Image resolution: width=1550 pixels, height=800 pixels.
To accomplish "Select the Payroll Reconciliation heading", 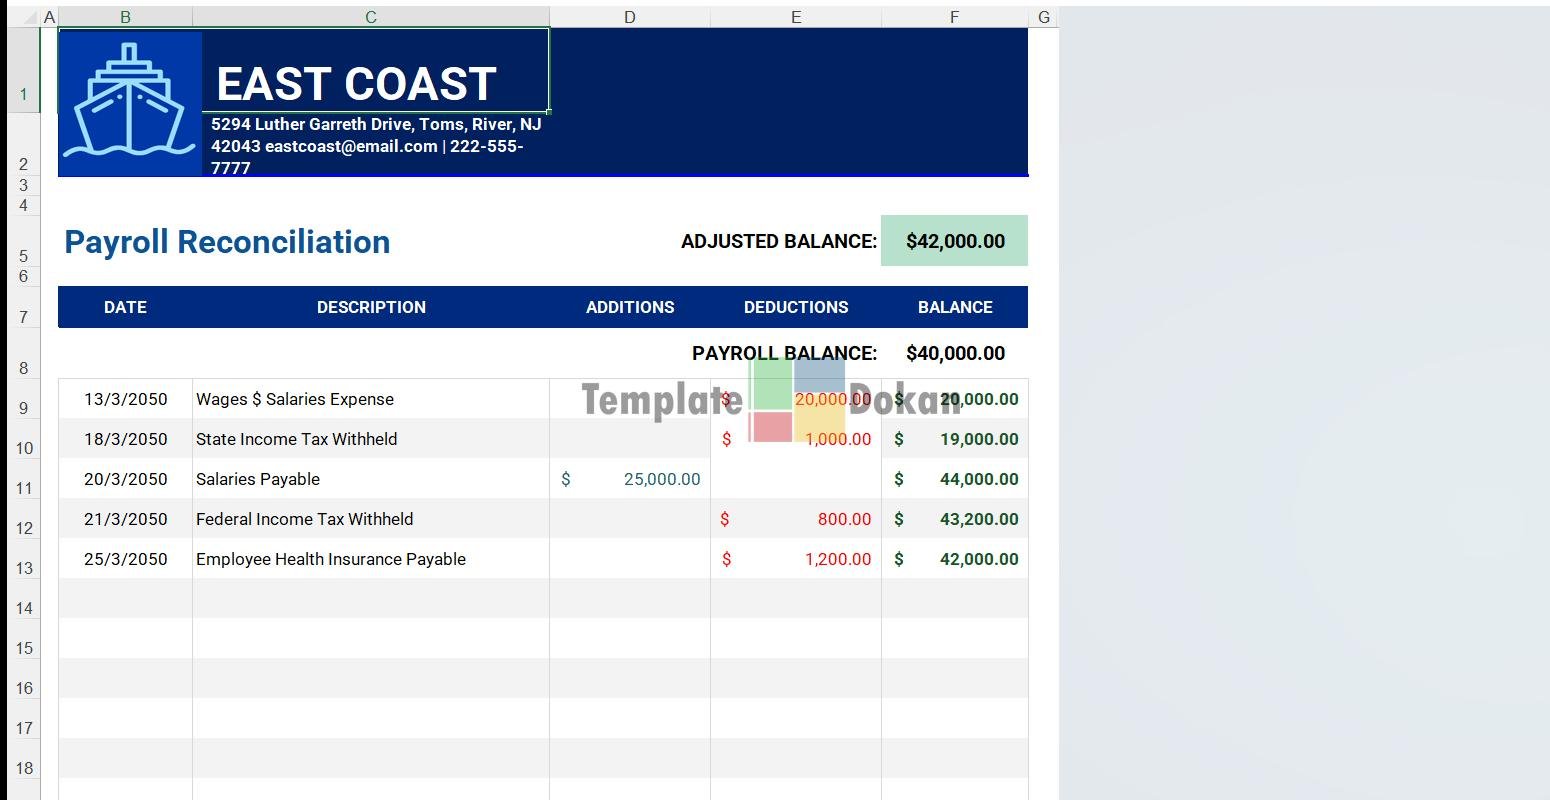I will 227,242.
